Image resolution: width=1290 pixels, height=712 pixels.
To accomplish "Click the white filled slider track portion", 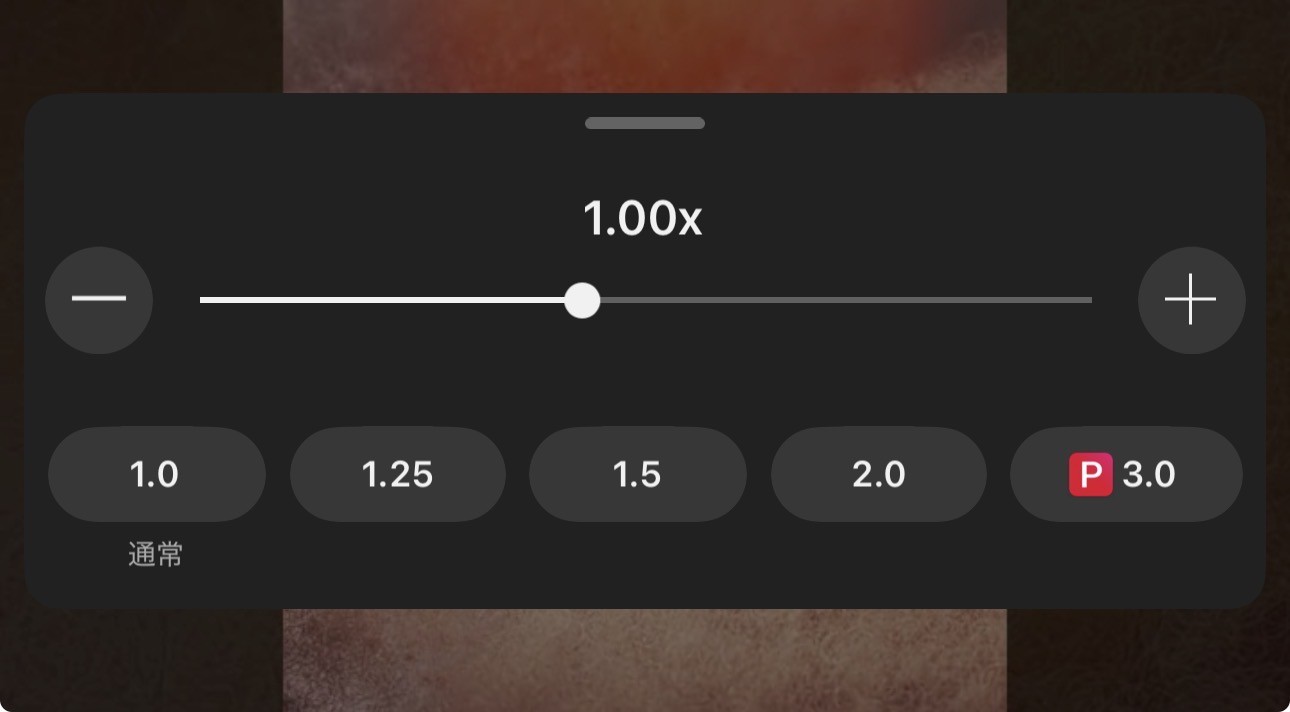I will point(382,300).
